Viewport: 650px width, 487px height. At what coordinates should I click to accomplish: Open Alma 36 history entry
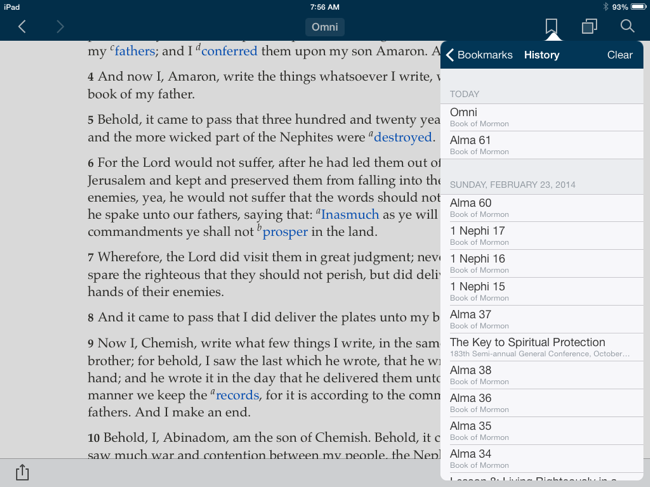(542, 403)
